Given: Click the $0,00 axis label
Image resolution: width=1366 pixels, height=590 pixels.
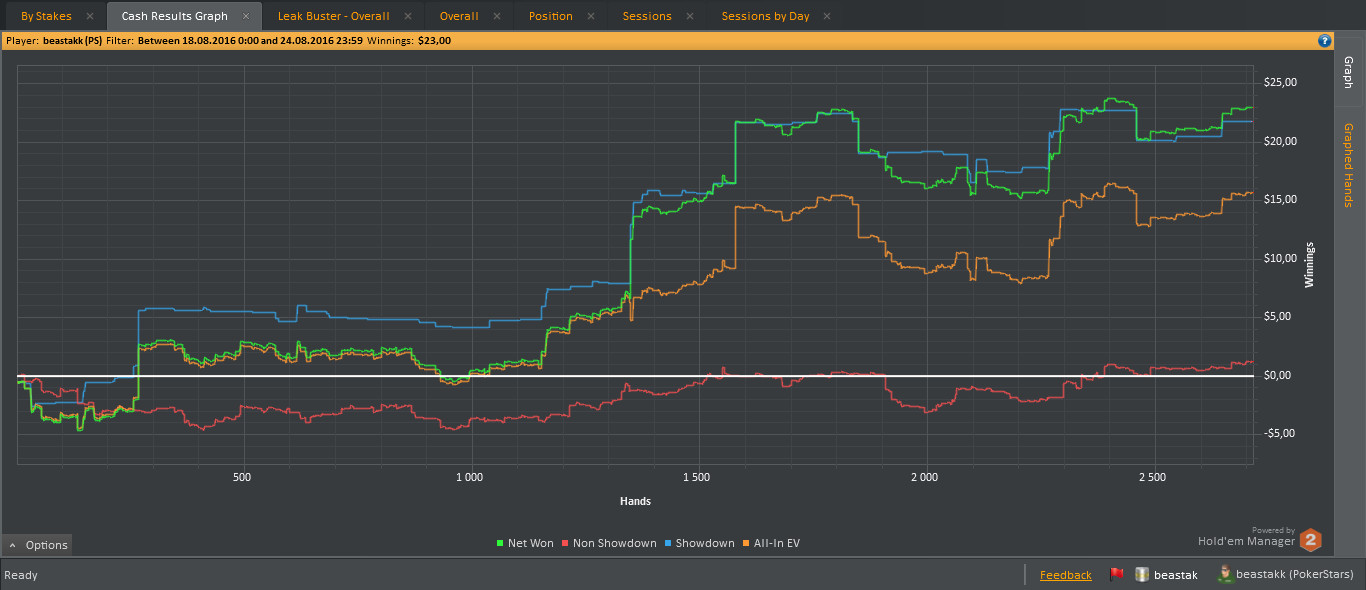Looking at the screenshot, I should (1279, 376).
